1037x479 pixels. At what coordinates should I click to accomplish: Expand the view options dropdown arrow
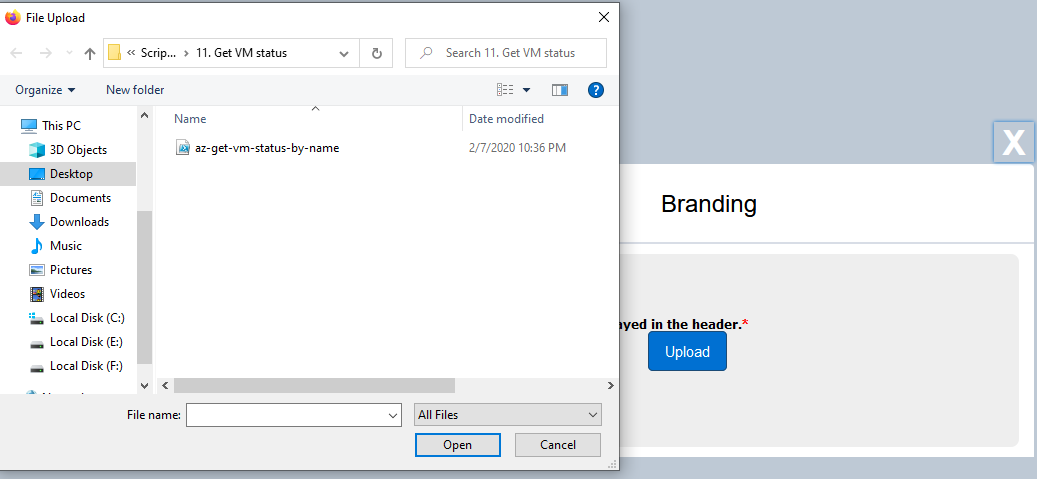pos(527,90)
